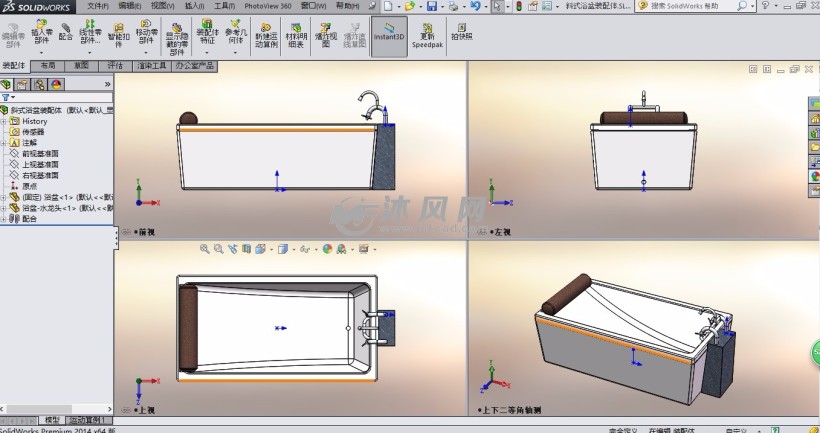Click the 新建运动算例 (New Motion Study) tool
820x433 pixels.
point(266,36)
